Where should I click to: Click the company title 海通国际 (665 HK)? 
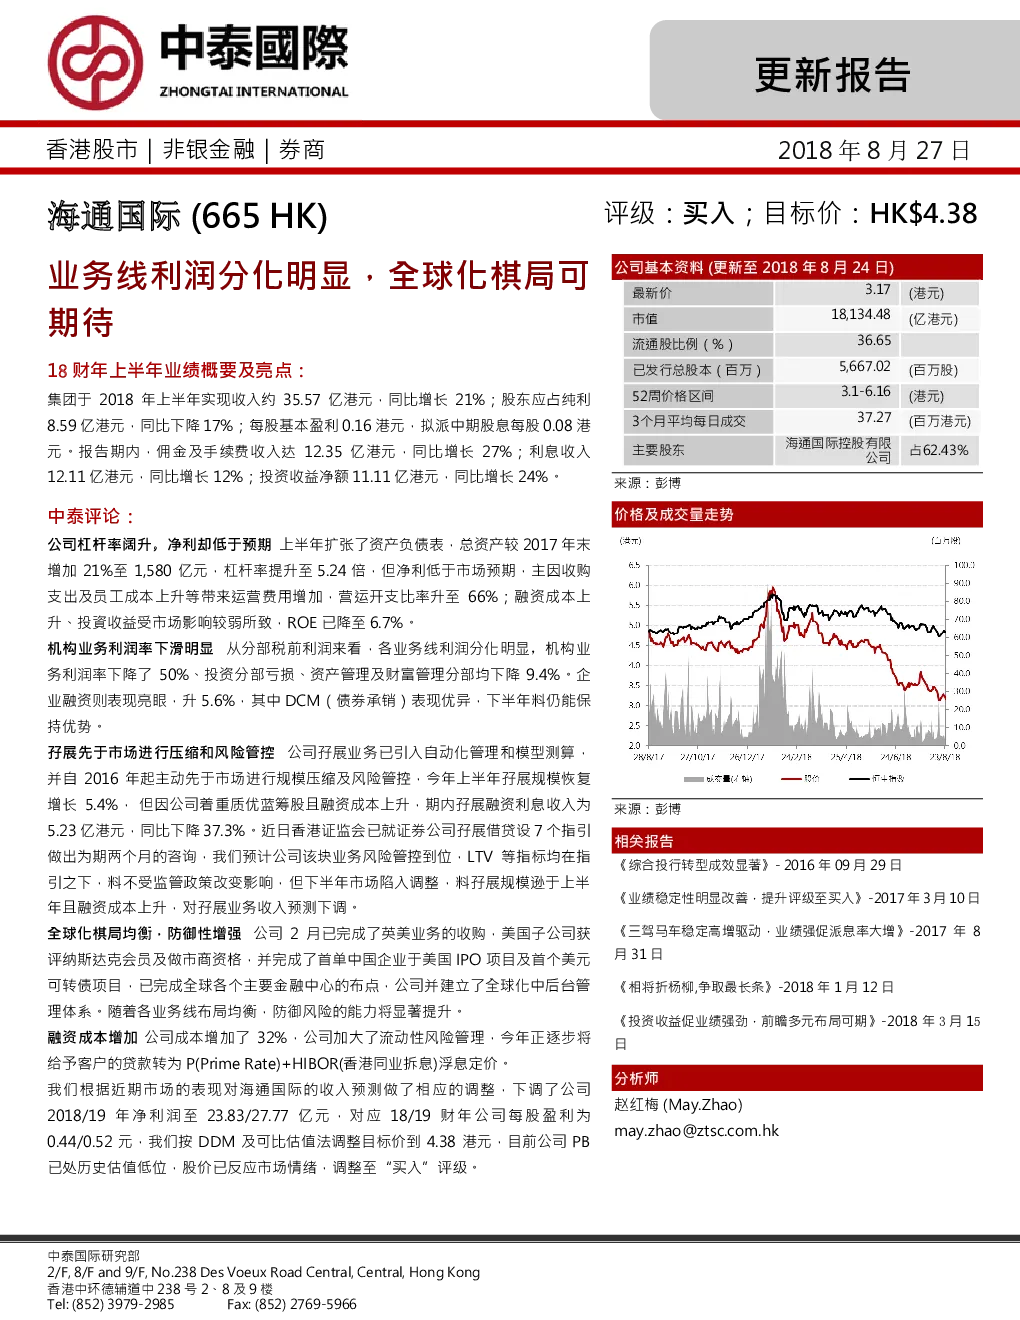(x=188, y=216)
